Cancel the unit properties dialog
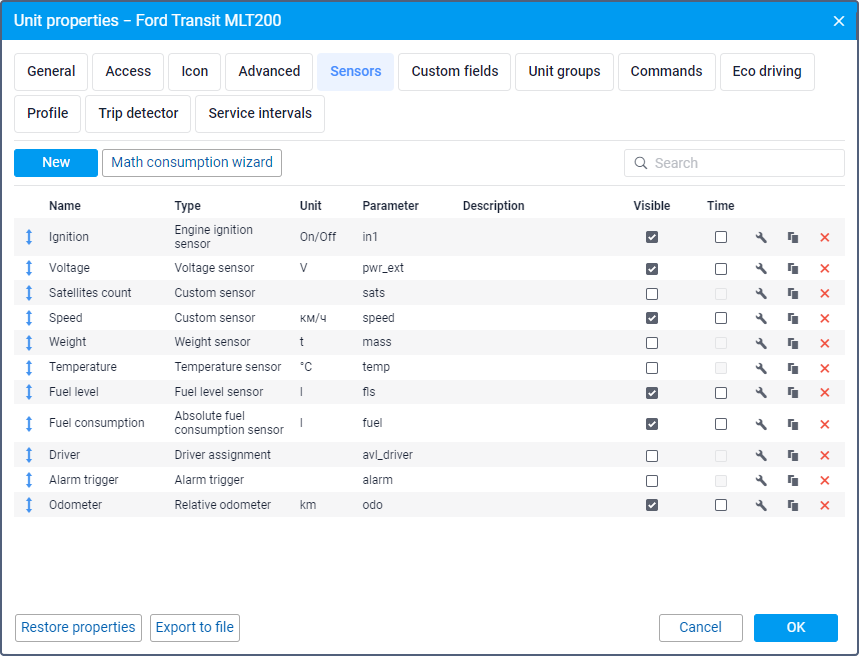Viewport: 859px width, 656px height. [x=701, y=628]
